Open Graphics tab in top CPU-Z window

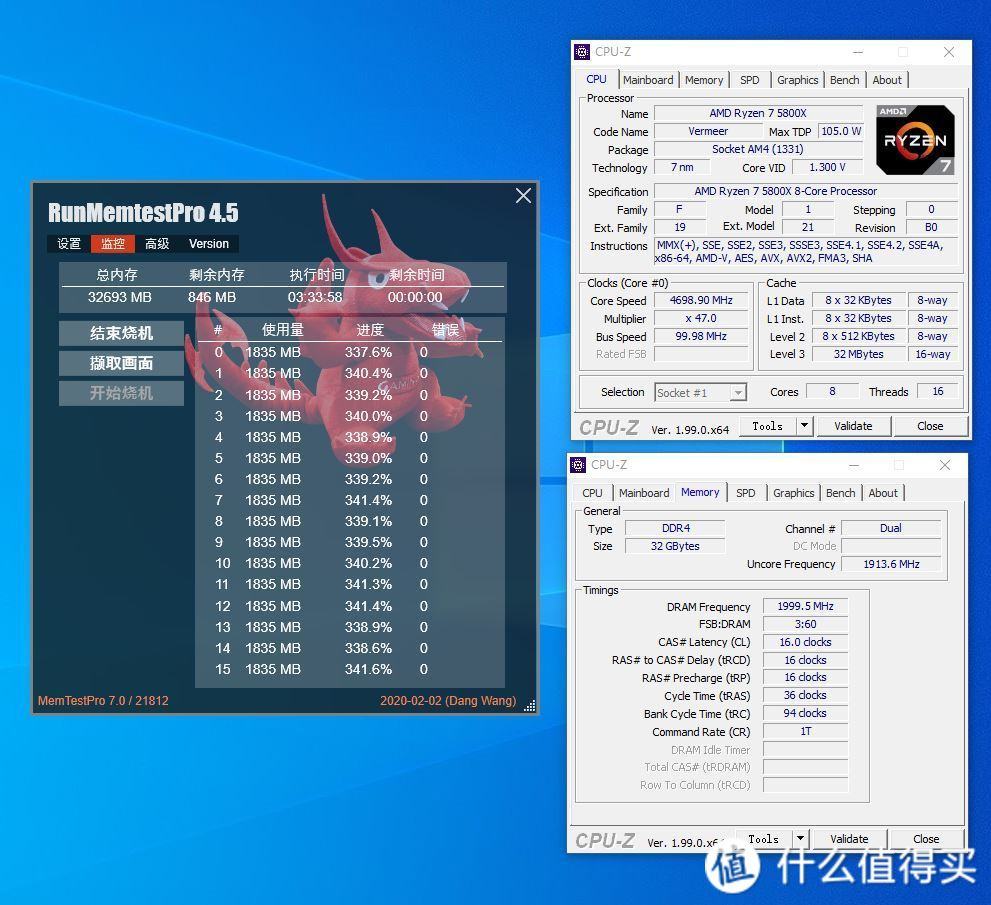pos(798,80)
